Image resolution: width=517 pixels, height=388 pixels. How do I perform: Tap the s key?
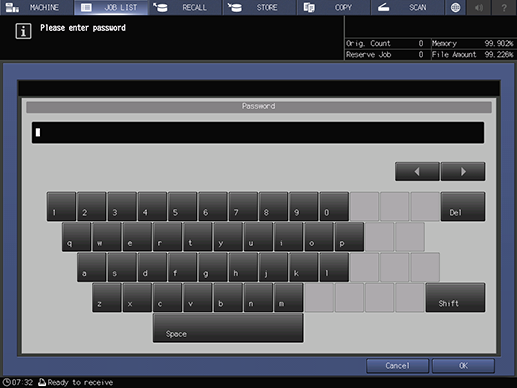click(x=122, y=267)
